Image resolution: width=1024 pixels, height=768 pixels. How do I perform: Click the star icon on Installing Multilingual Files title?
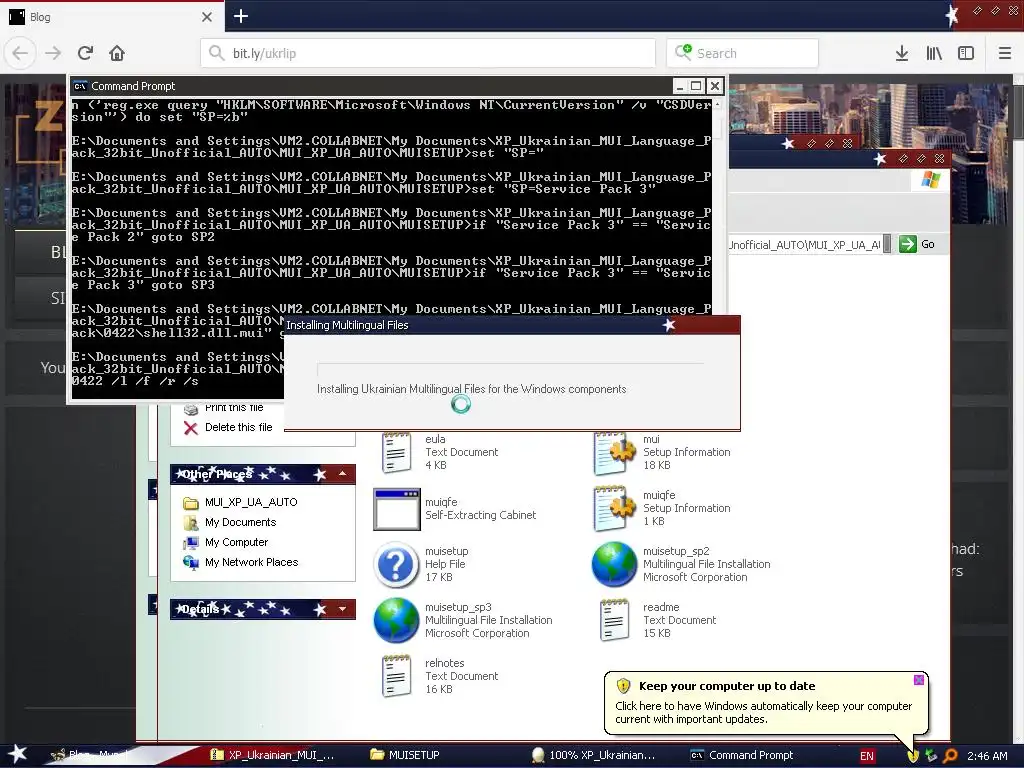(x=668, y=325)
